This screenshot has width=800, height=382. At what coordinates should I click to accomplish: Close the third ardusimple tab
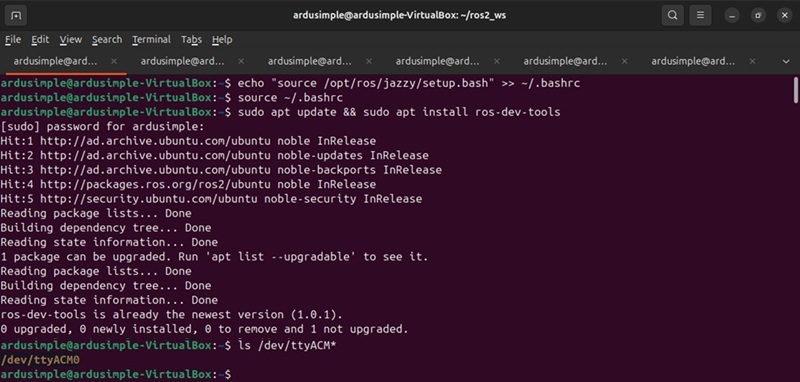tap(368, 61)
